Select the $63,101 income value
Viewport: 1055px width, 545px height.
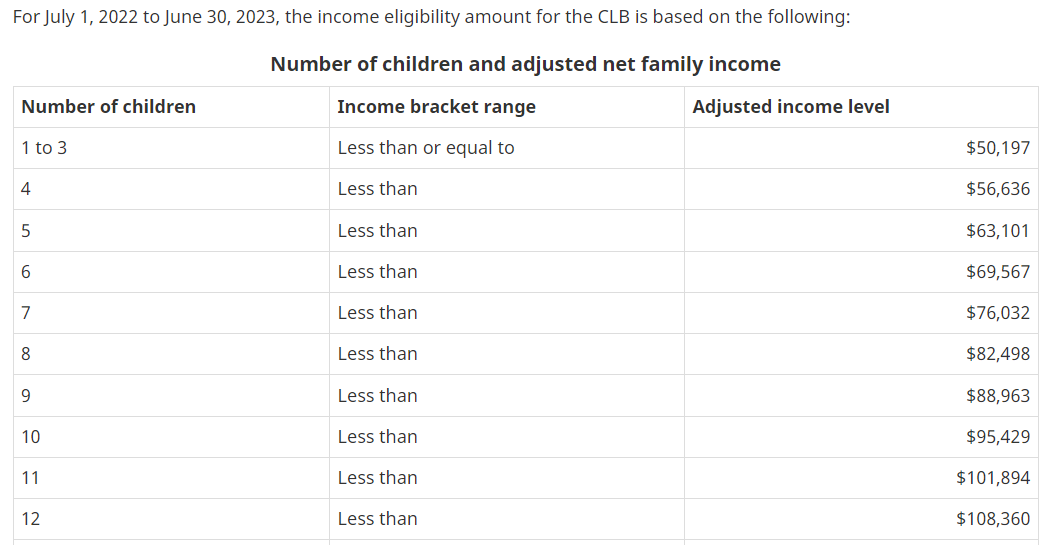point(997,231)
